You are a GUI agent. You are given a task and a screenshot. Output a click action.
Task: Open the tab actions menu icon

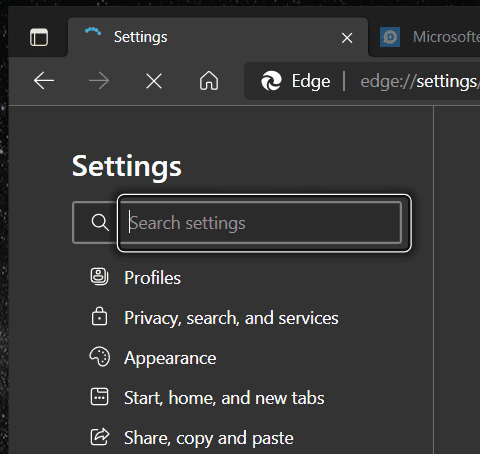point(39,37)
